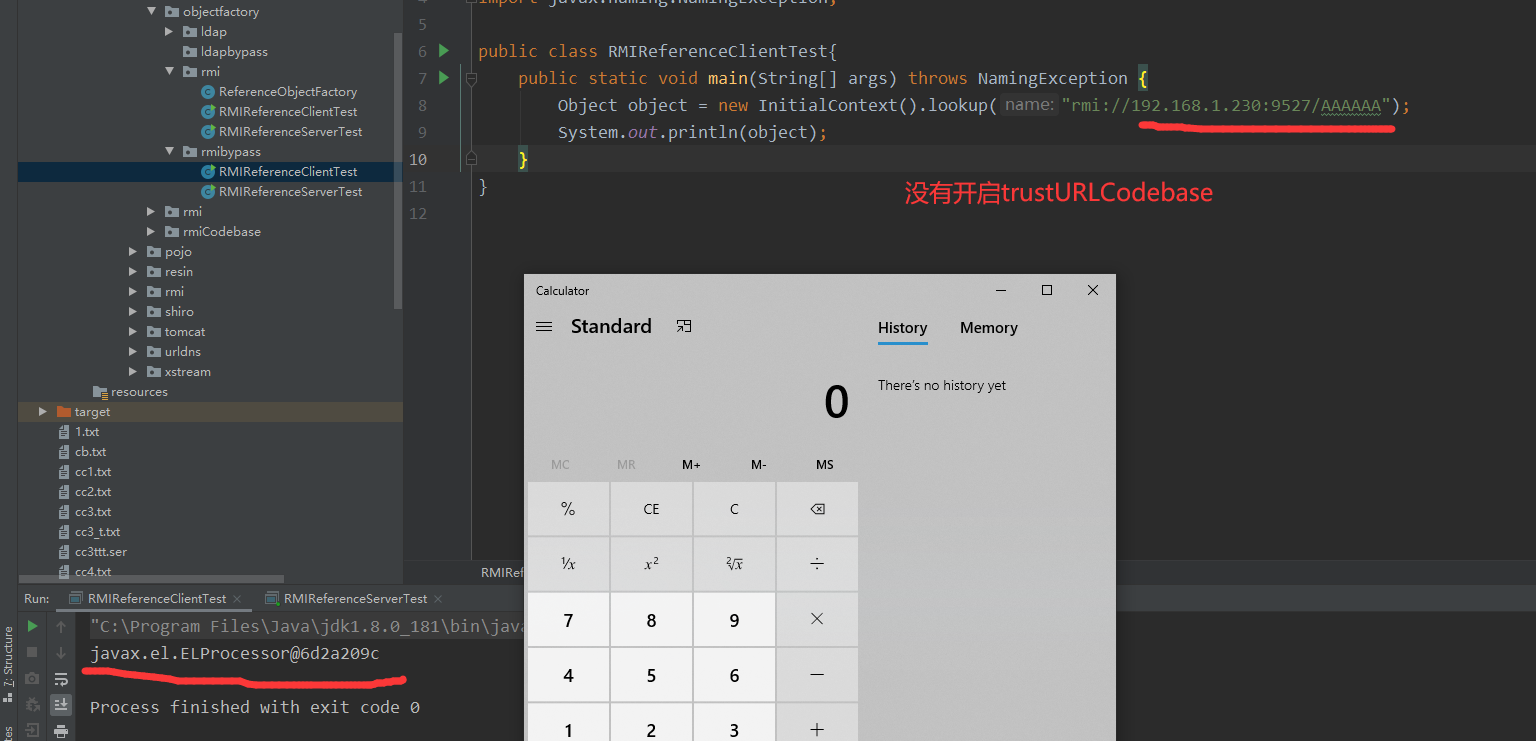This screenshot has height=741, width=1536.
Task: Click run gutter icon beside main method
Action: tap(444, 78)
